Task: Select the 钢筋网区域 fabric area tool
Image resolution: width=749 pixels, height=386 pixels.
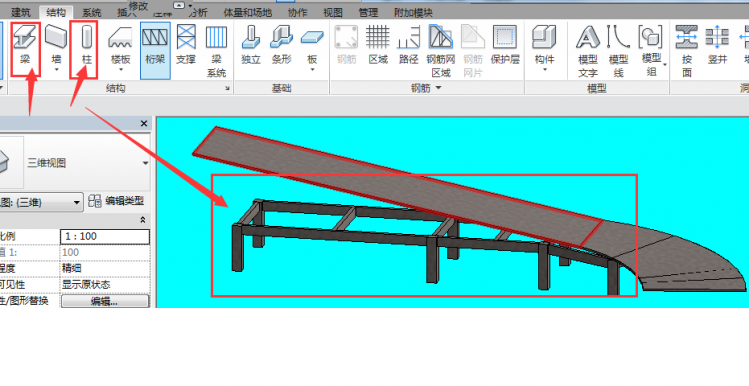Action: click(440, 52)
